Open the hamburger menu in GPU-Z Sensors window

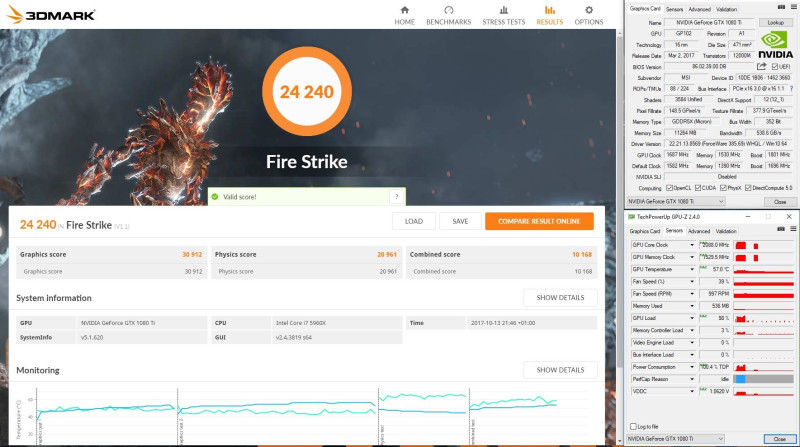794,229
